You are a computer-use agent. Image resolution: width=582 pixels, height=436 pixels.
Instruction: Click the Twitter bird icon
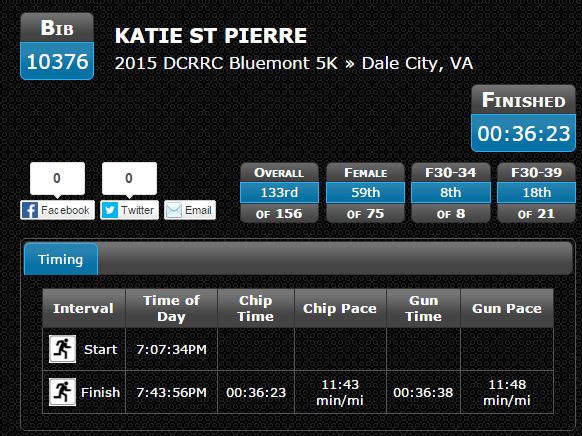(110, 210)
